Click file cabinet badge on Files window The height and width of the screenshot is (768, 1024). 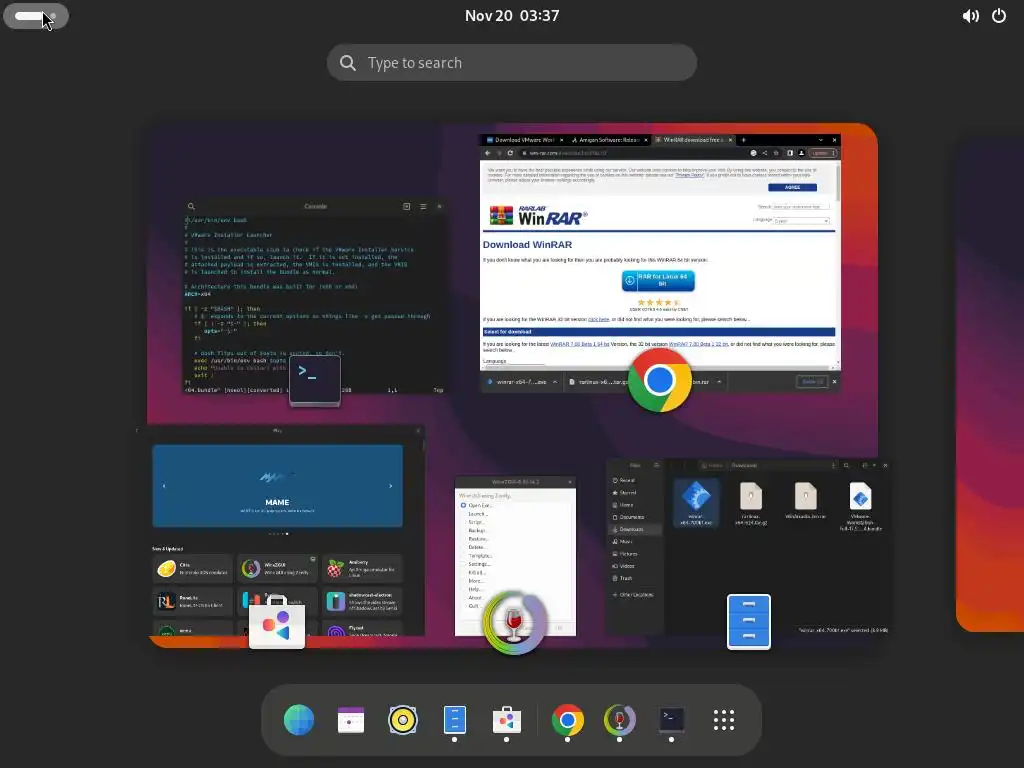coord(749,622)
